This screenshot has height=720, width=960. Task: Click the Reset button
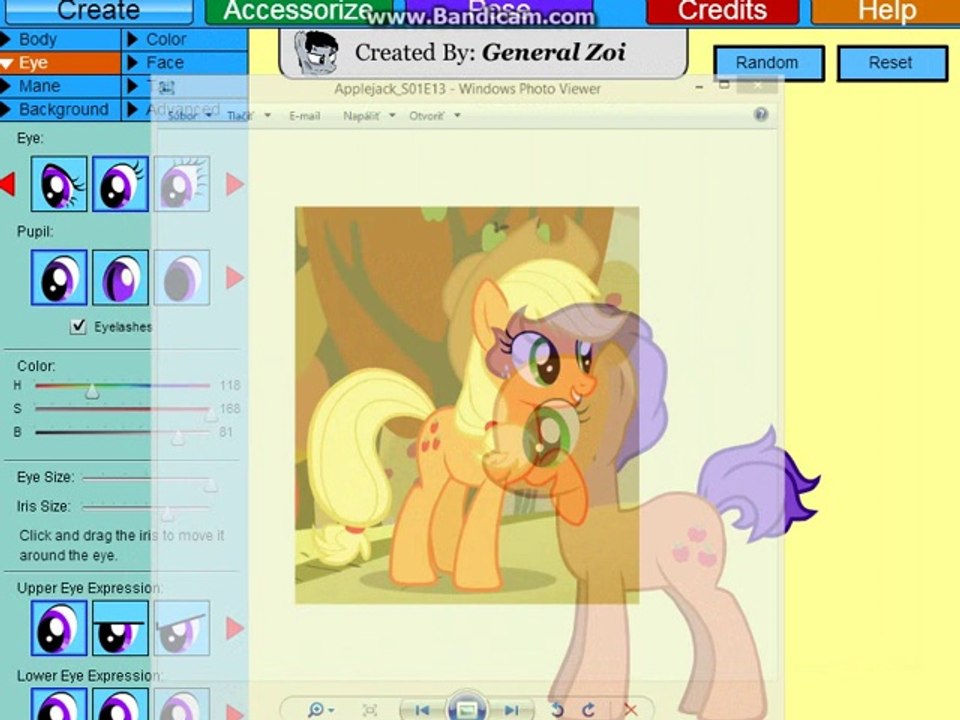[891, 63]
